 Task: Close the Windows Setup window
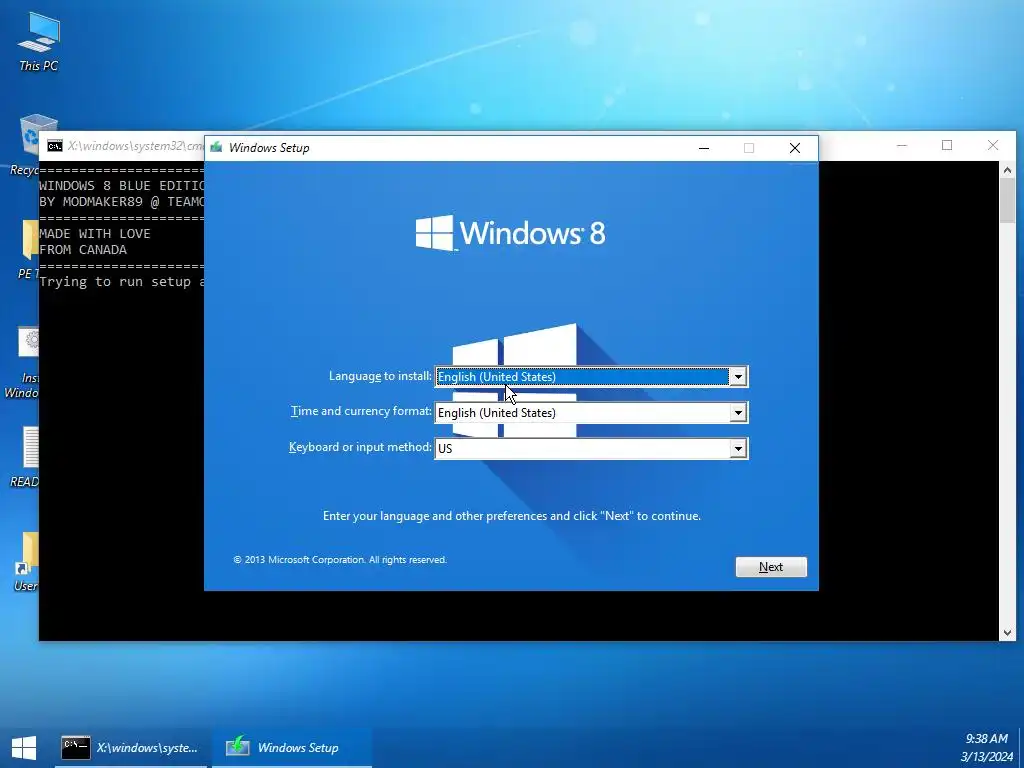(795, 148)
